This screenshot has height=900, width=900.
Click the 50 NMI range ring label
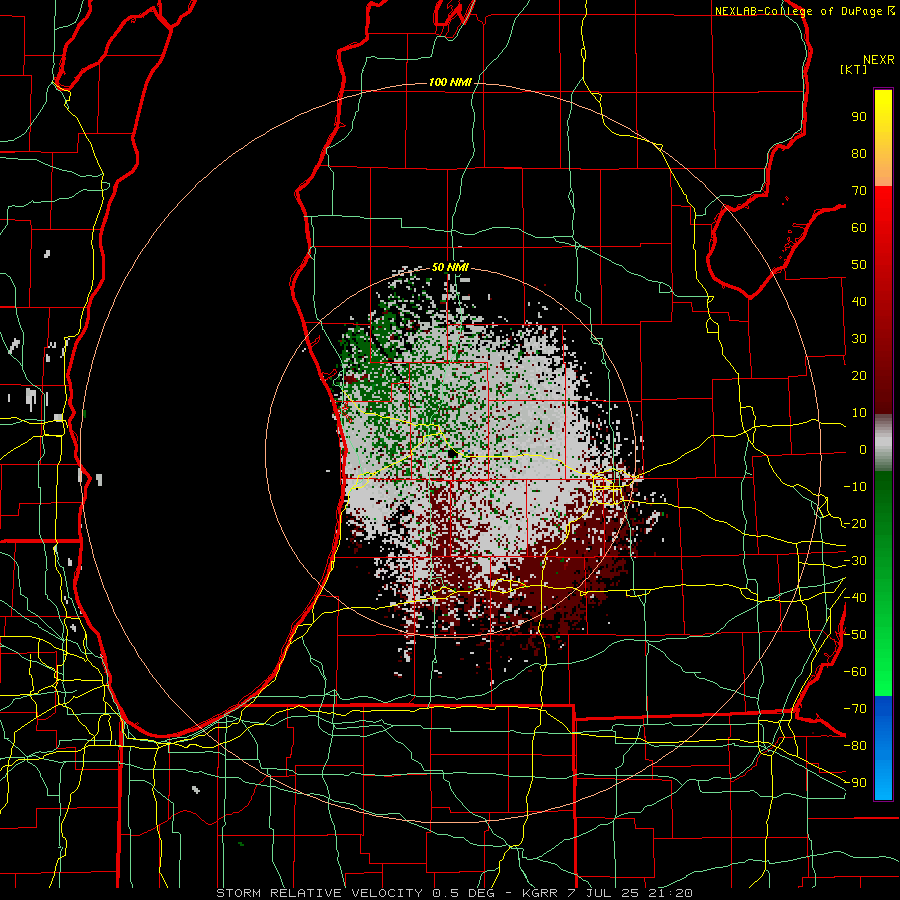[450, 267]
